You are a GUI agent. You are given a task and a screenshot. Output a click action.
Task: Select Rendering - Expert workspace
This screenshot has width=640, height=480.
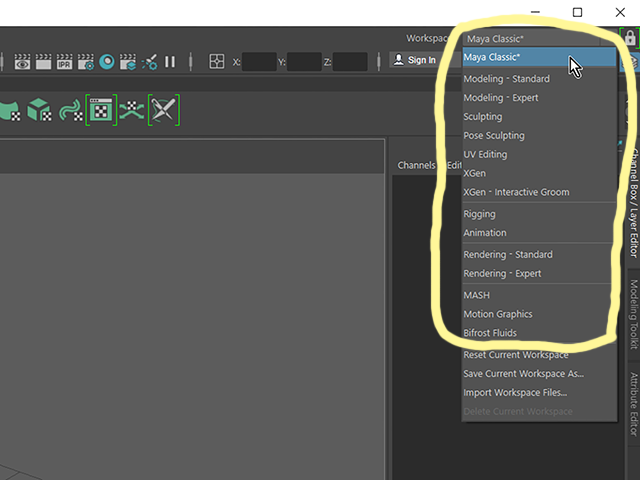coord(539,273)
